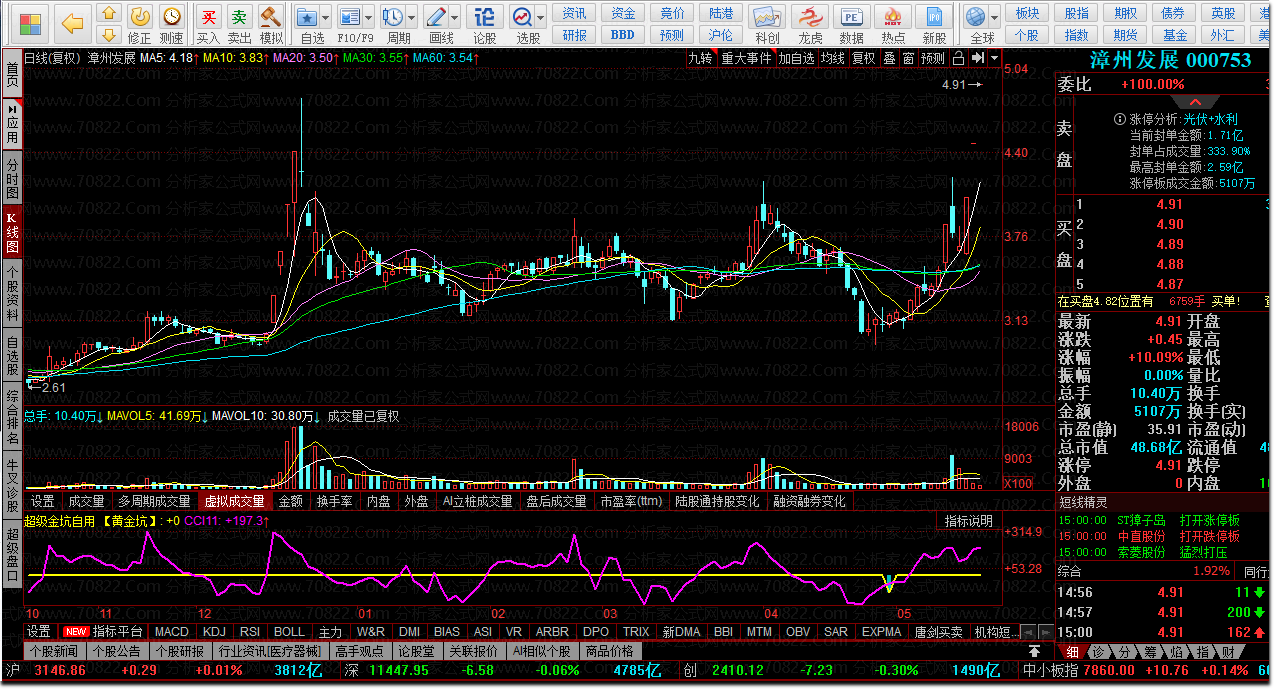Image resolution: width=1275 pixels, height=689 pixels.
Task: Click 加自选 to add to watchlist
Action: (796, 58)
